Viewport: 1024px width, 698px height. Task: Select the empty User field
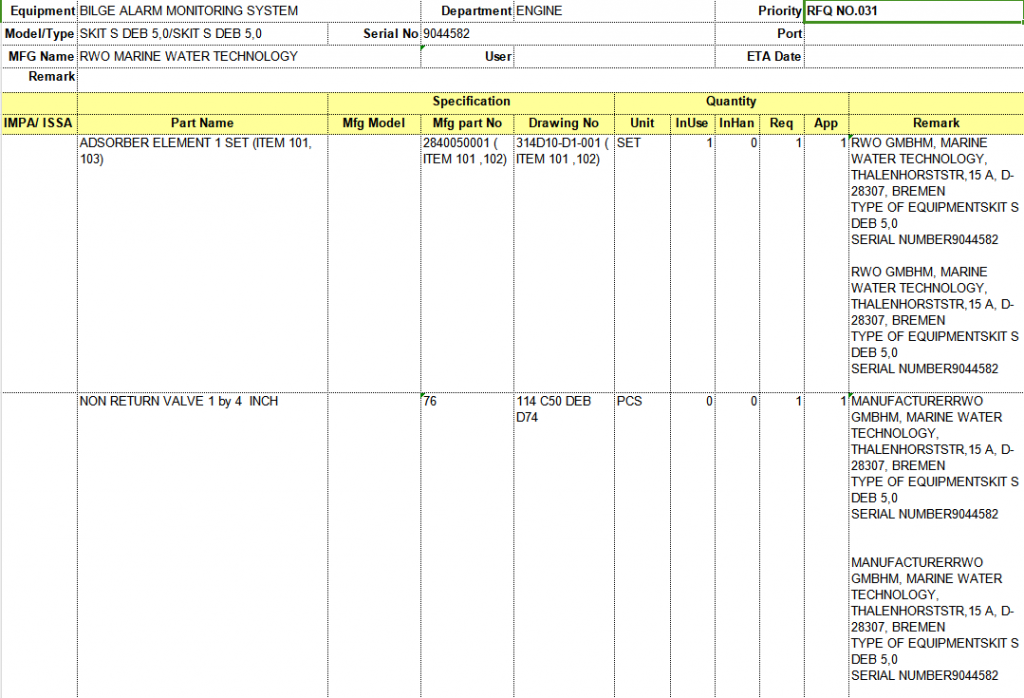point(612,56)
